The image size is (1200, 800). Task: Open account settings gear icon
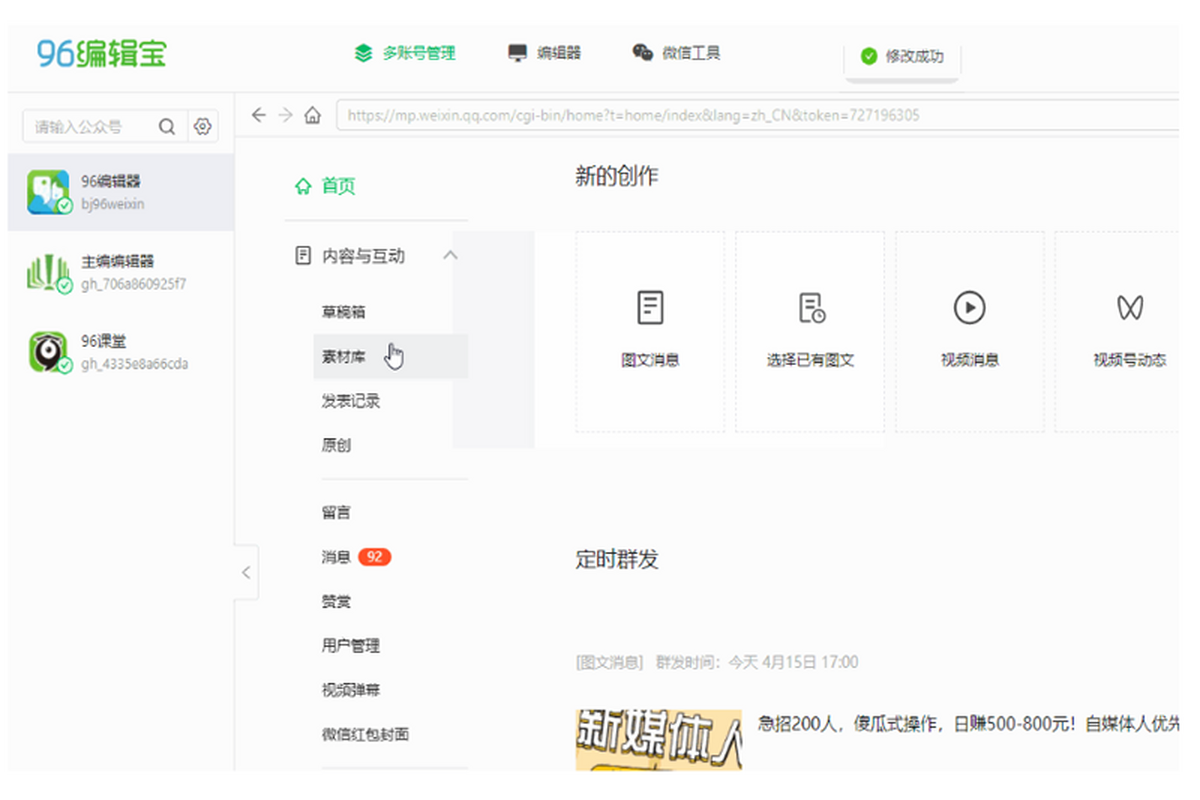[x=203, y=127]
